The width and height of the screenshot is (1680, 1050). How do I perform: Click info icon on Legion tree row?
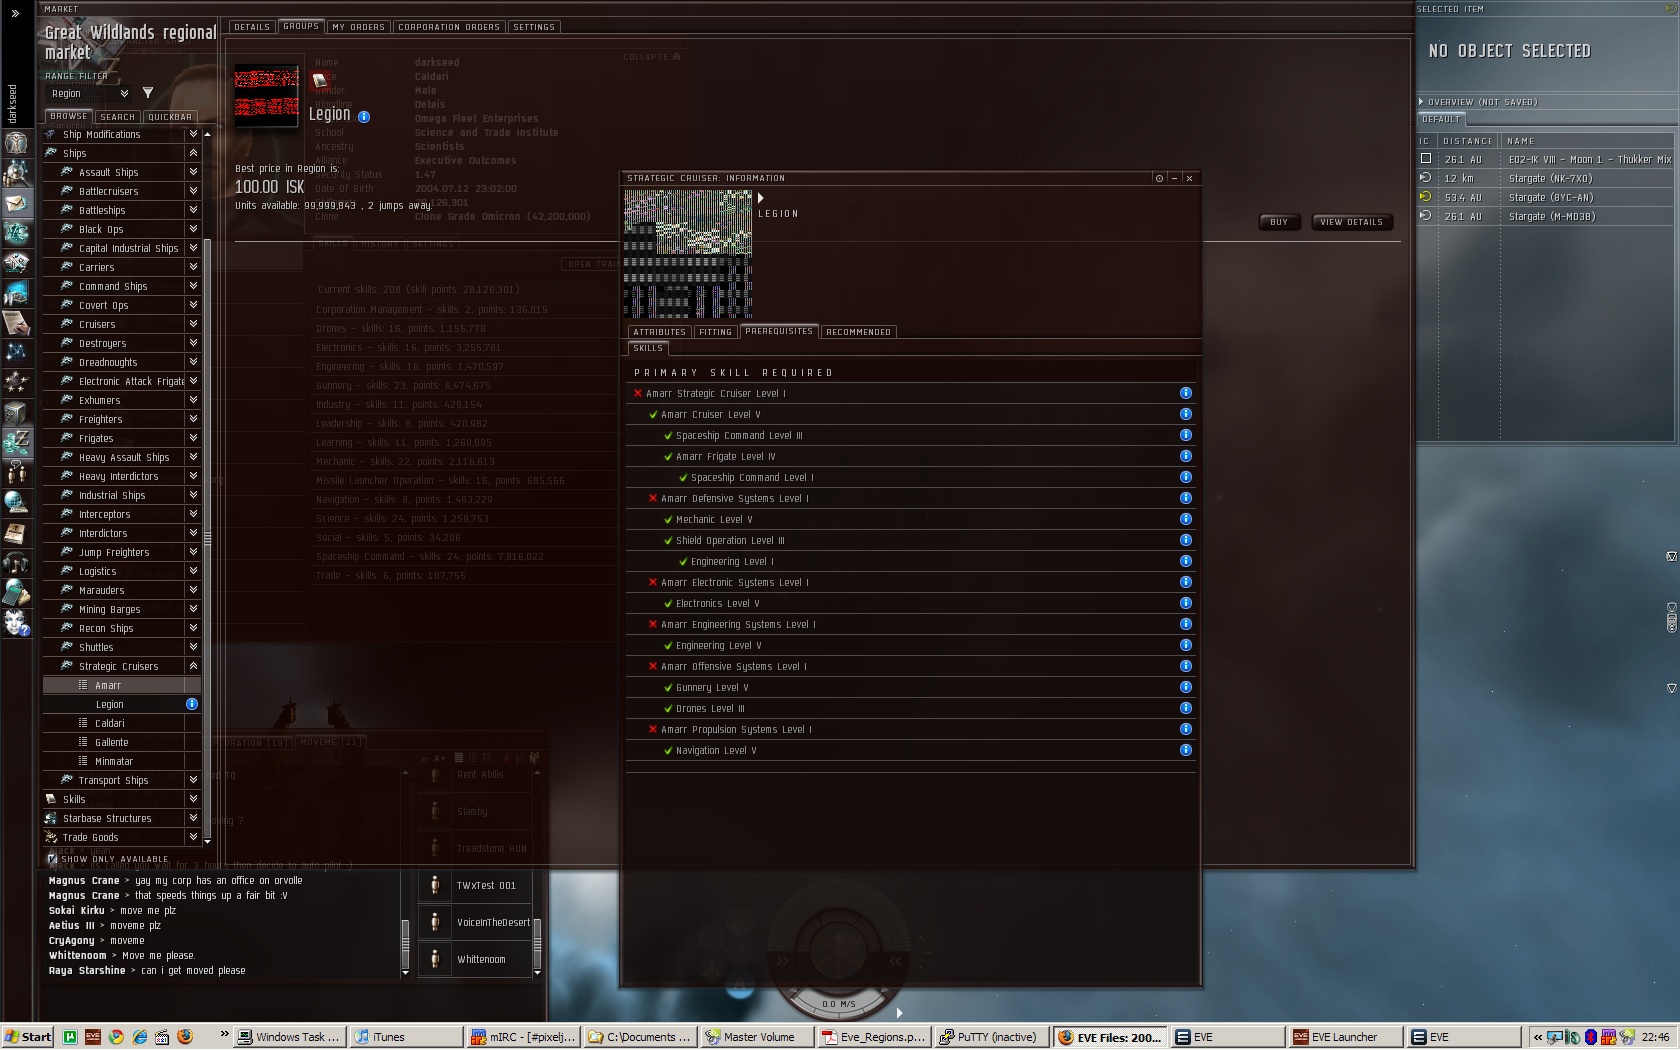[192, 704]
